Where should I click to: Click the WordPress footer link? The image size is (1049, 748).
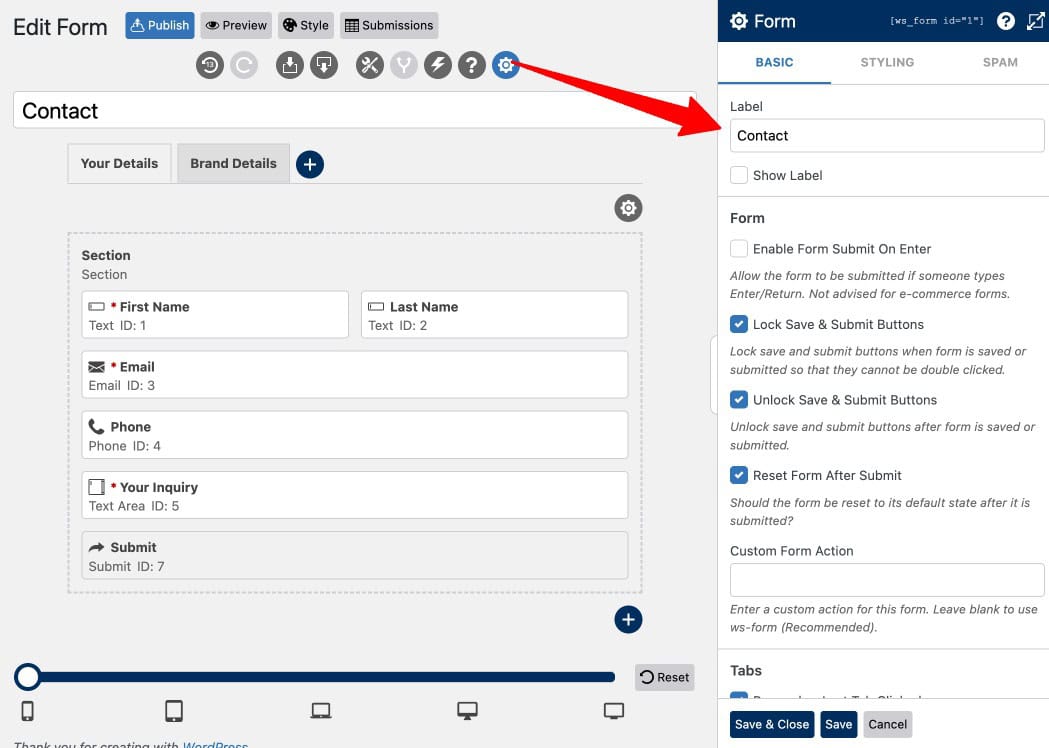click(x=215, y=745)
